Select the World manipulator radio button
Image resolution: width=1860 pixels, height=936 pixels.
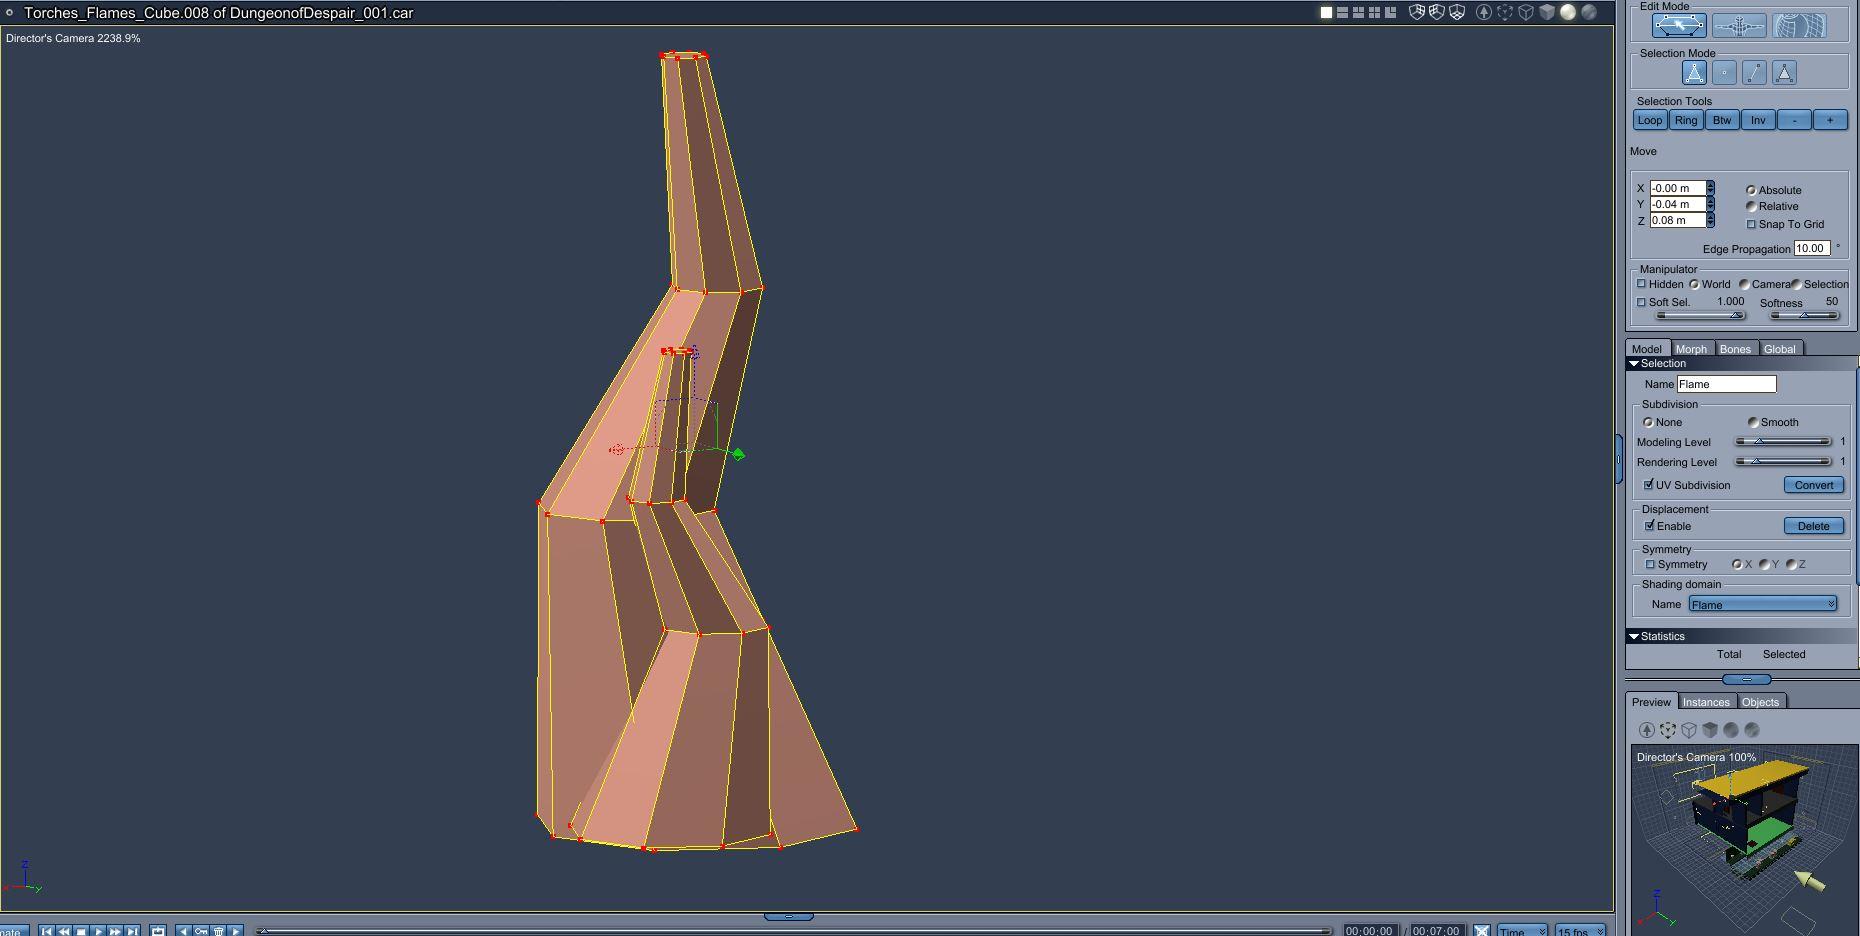1694,284
